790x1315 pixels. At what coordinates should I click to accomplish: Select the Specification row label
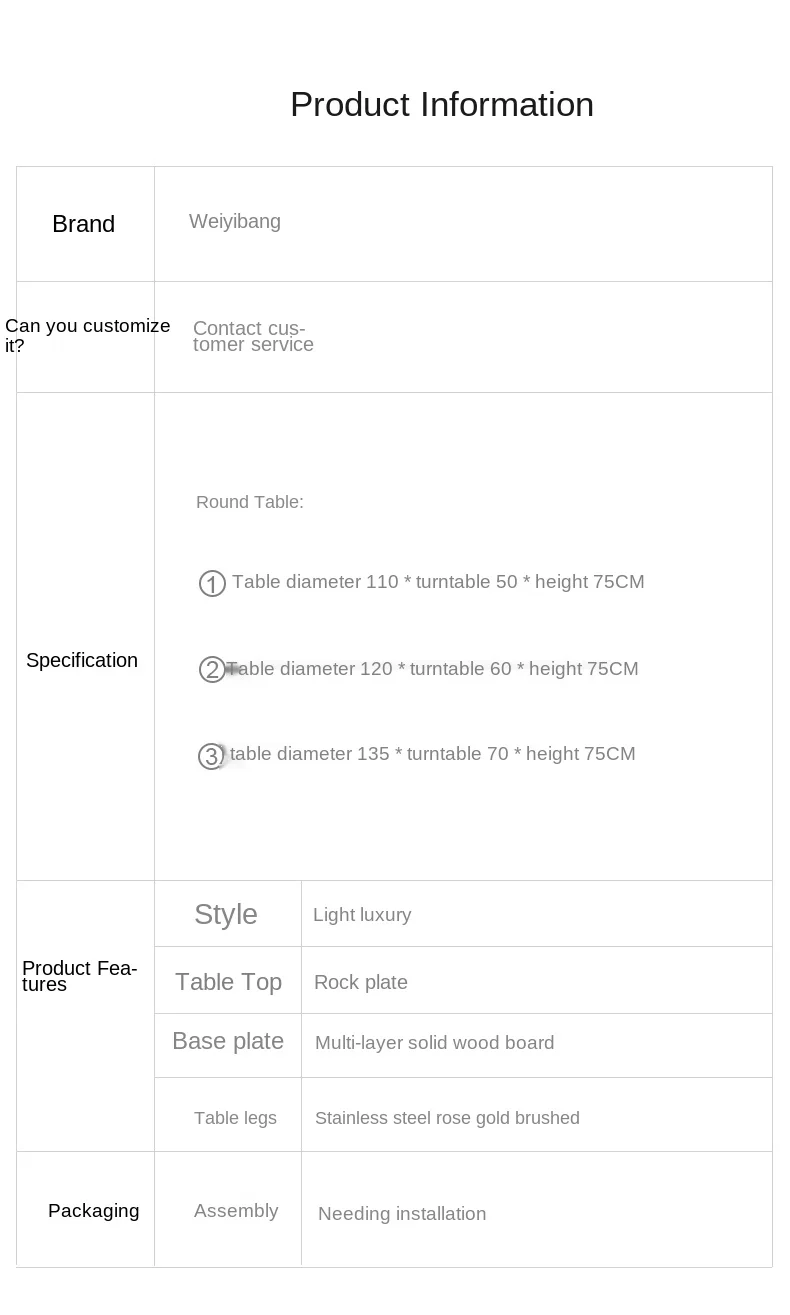tap(82, 660)
